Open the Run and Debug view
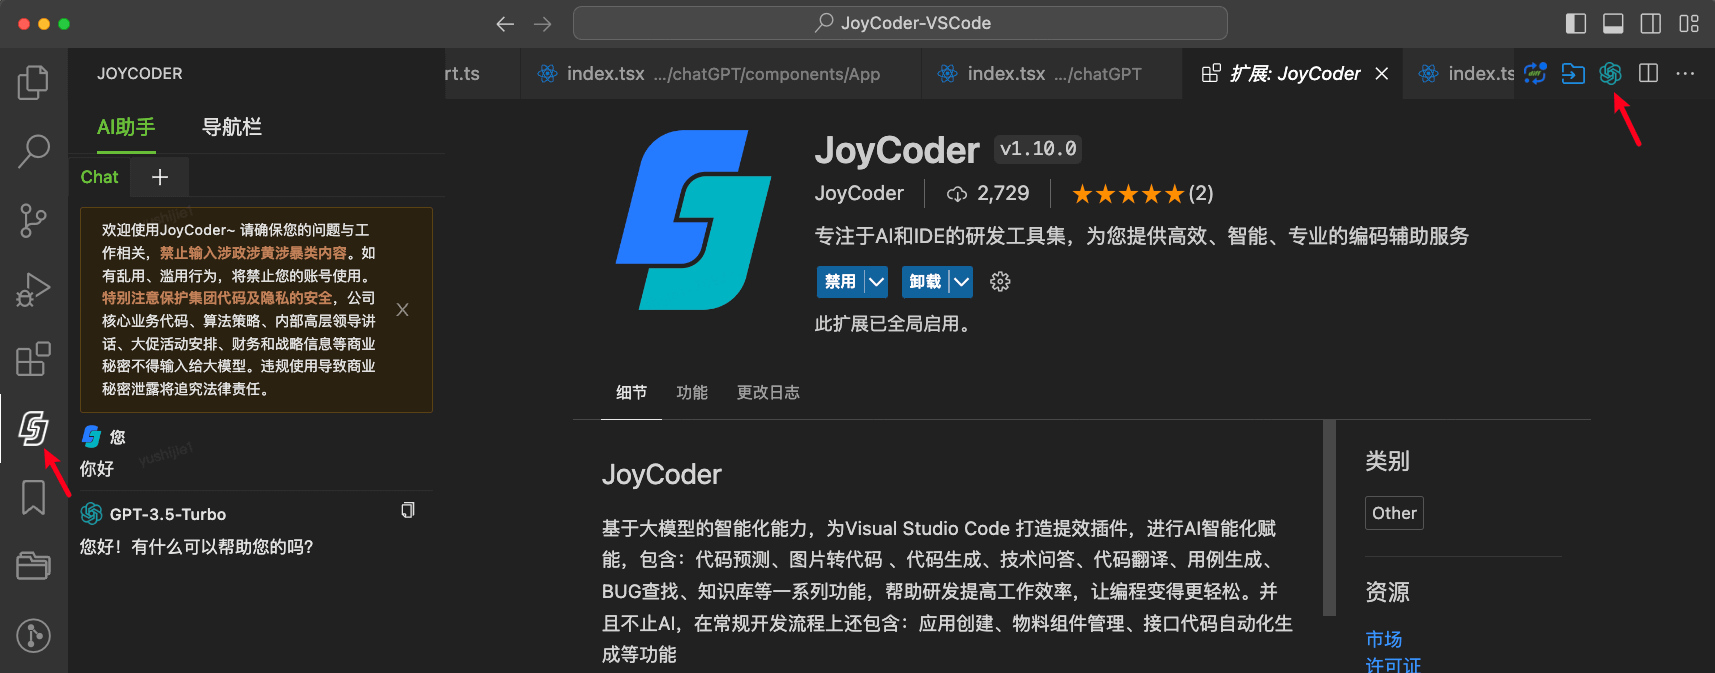The image size is (1715, 673). pyautogui.click(x=33, y=290)
